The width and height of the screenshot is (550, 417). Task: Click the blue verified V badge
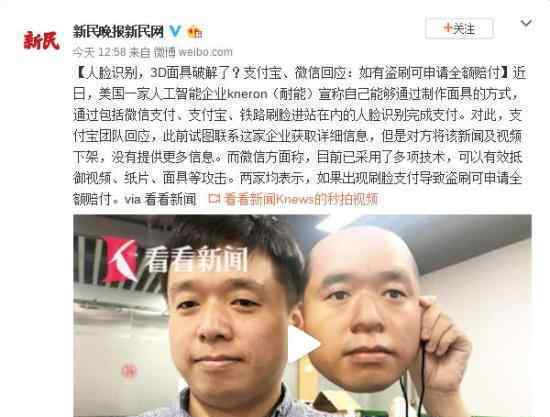(x=175, y=32)
